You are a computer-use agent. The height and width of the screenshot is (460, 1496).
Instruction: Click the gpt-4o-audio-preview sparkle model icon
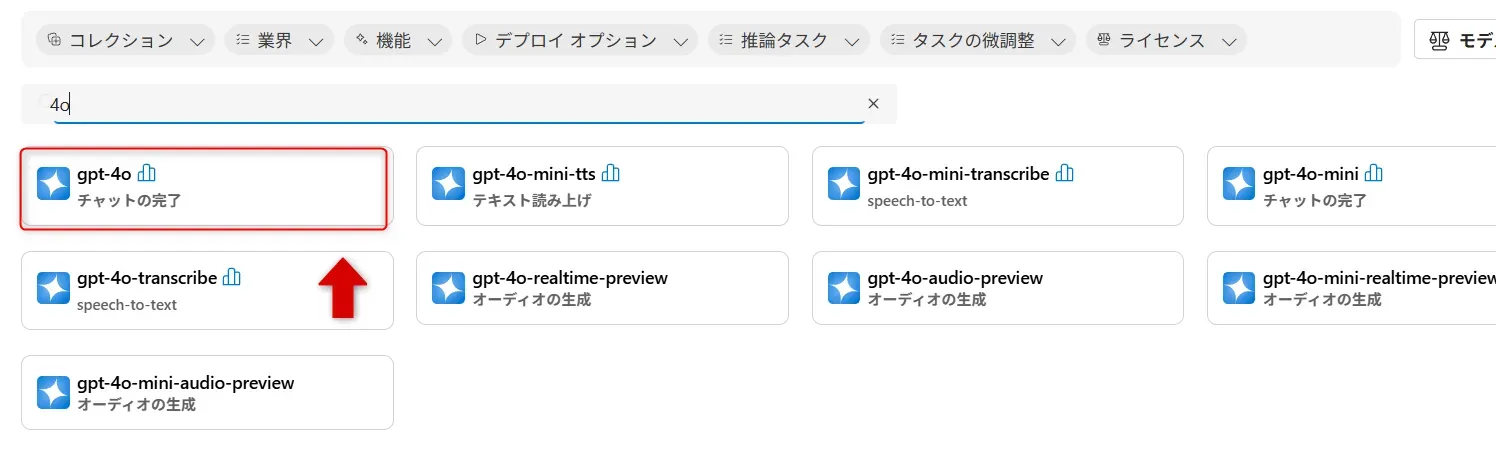pos(844,288)
